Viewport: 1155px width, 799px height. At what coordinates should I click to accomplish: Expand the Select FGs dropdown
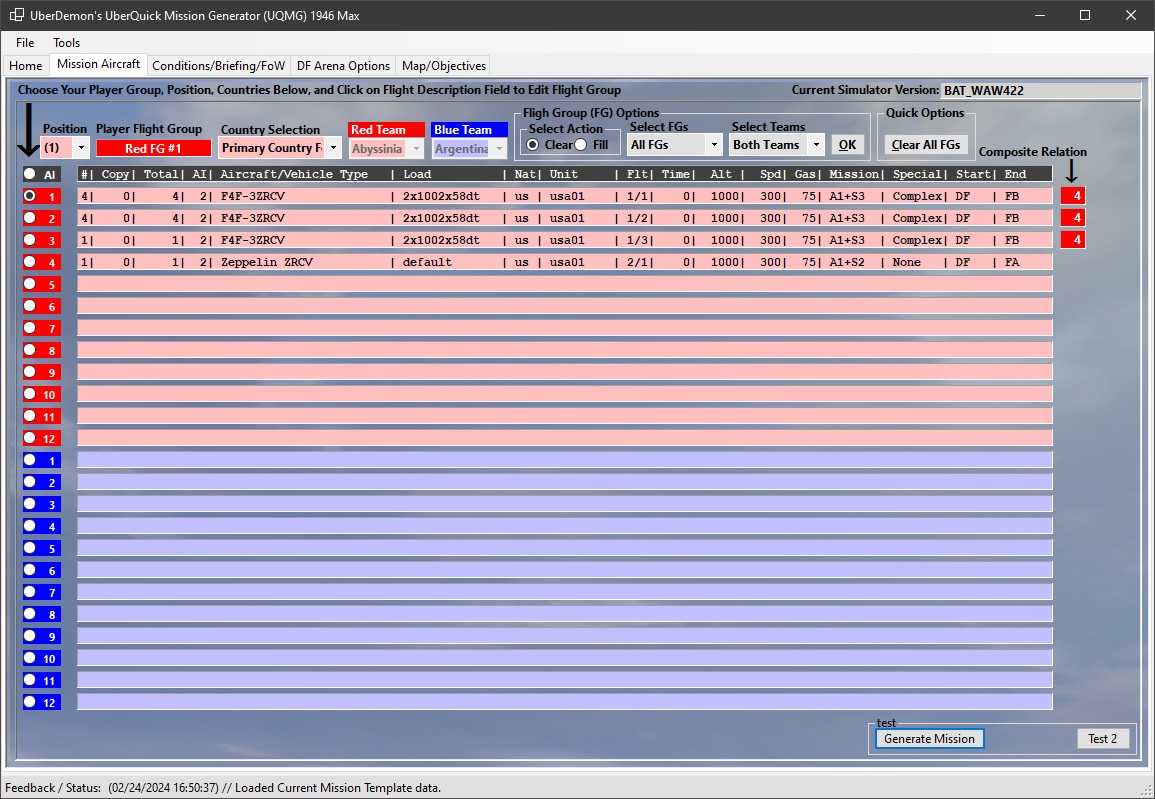714,145
